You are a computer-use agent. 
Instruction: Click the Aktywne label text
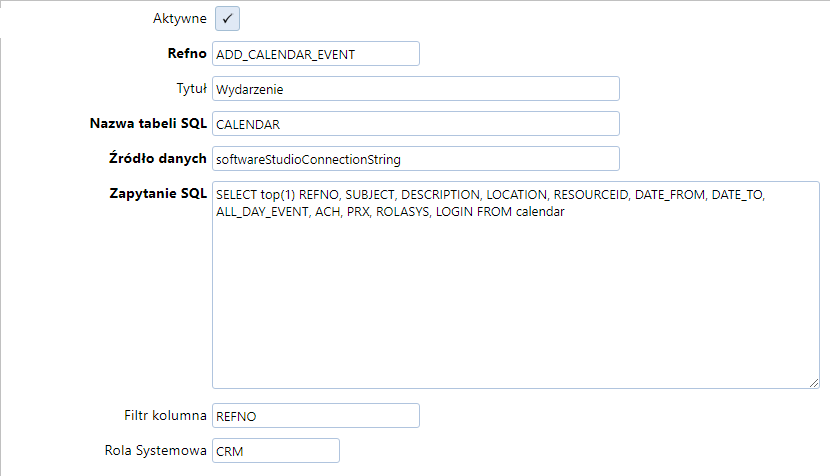(179, 19)
